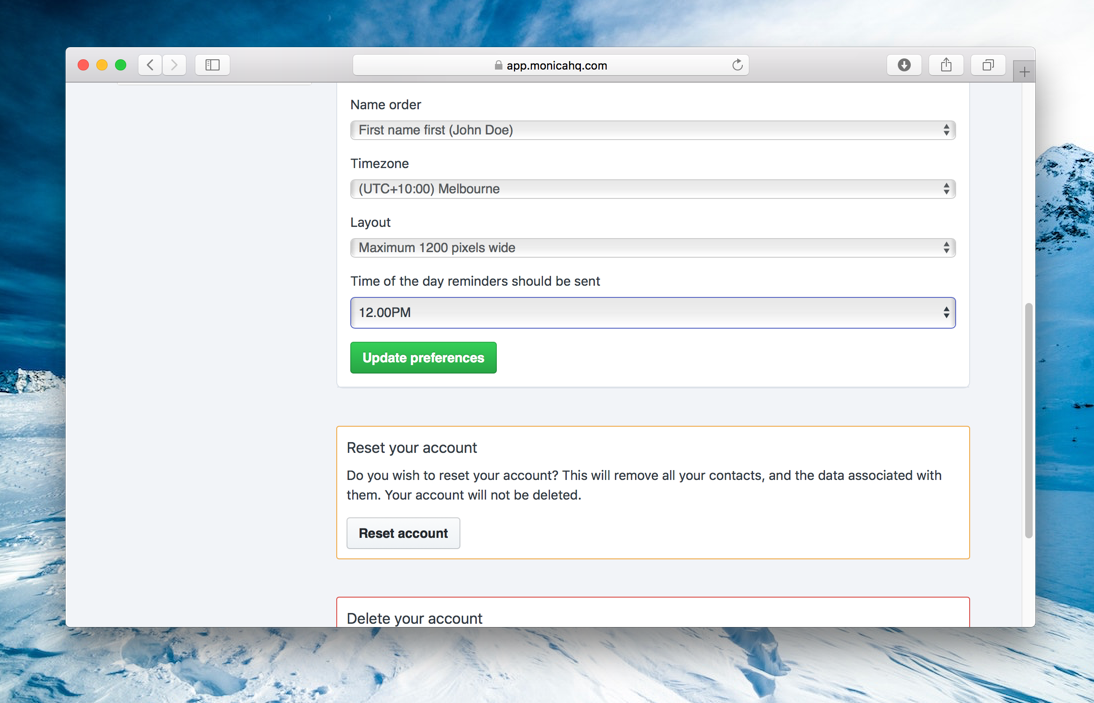Image resolution: width=1094 pixels, height=703 pixels.
Task: Open the Safari downloads list
Action: point(904,65)
